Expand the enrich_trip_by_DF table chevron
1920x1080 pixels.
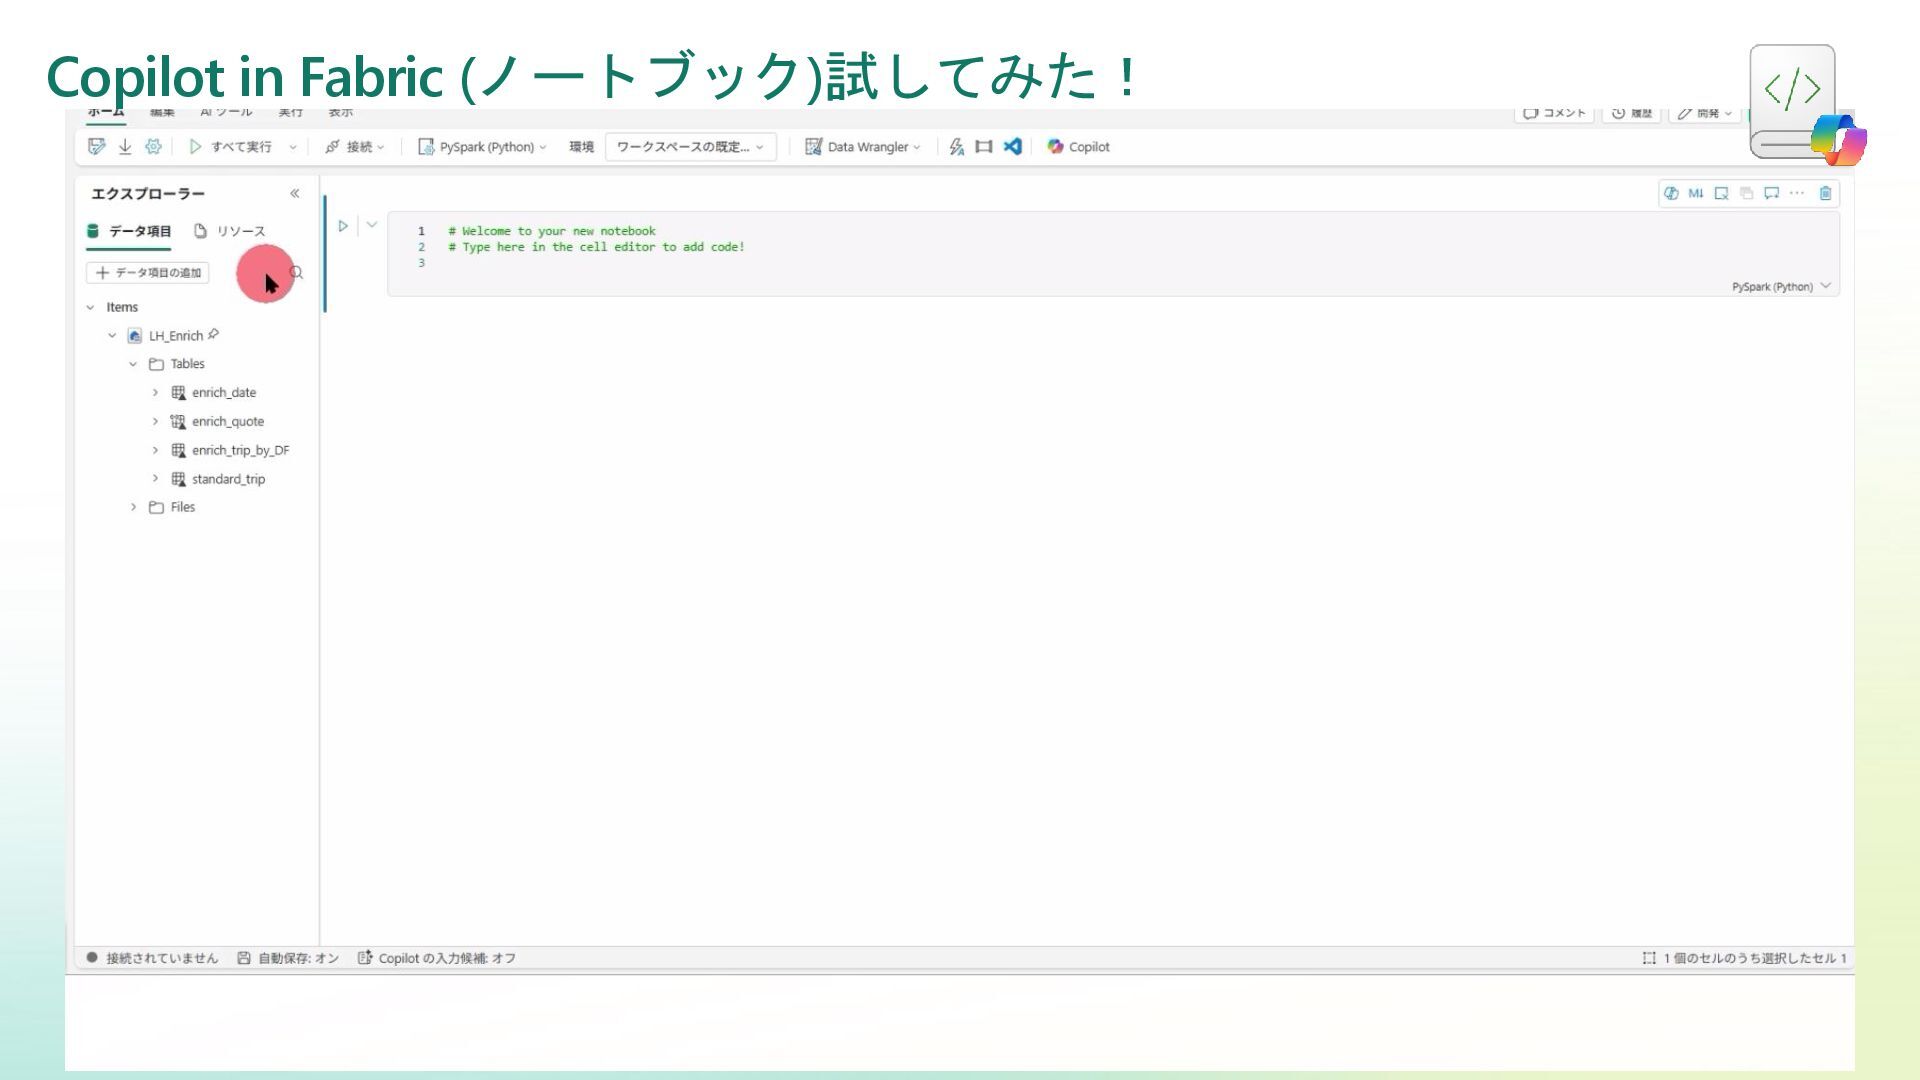[x=155, y=450]
